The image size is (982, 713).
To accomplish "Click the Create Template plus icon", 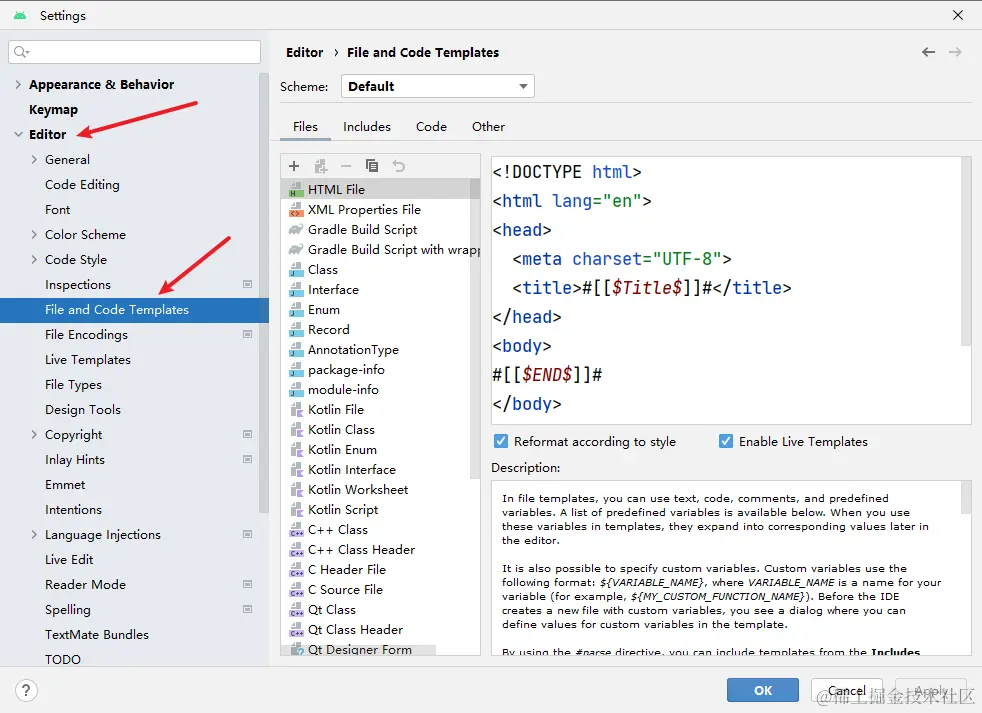I will tap(294, 166).
